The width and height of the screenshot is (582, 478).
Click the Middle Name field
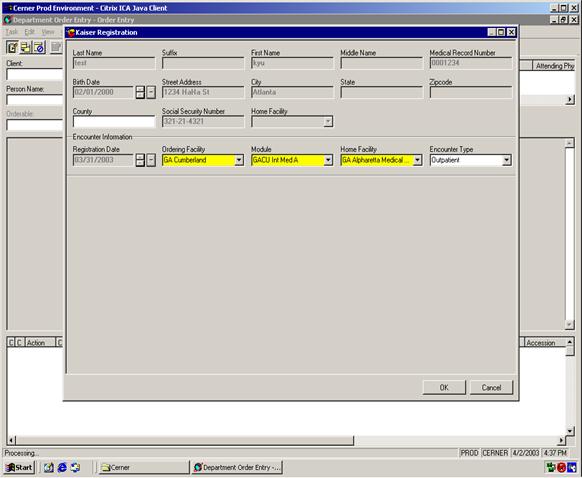tap(382, 63)
